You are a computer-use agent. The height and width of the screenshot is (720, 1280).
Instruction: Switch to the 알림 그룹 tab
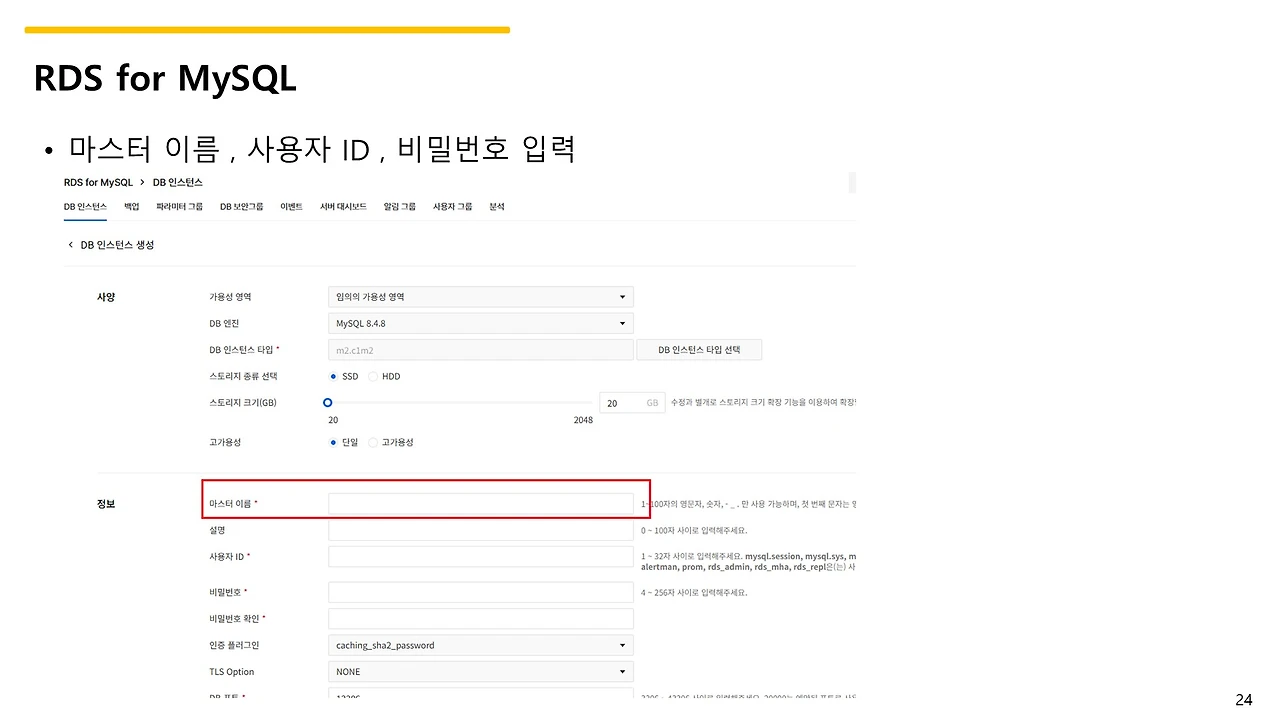click(399, 206)
